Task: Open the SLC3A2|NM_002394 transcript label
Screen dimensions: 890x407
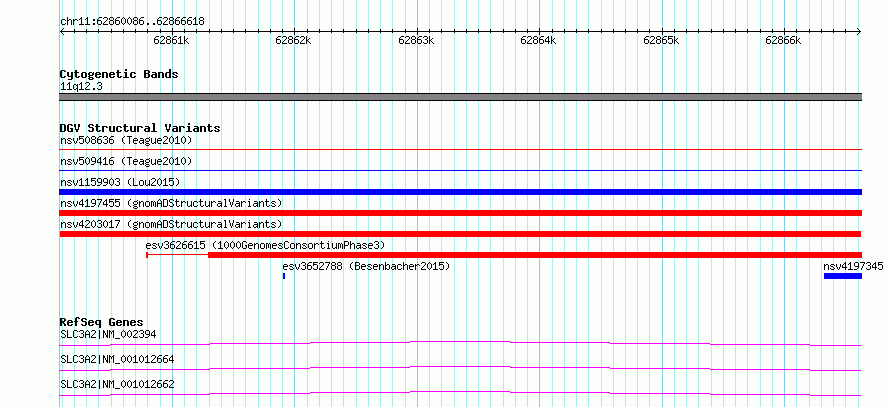Action: click(x=108, y=334)
